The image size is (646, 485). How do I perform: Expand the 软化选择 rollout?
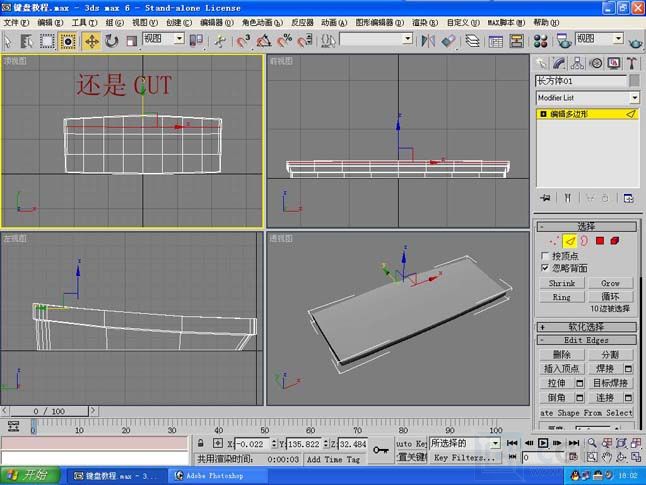(x=587, y=326)
